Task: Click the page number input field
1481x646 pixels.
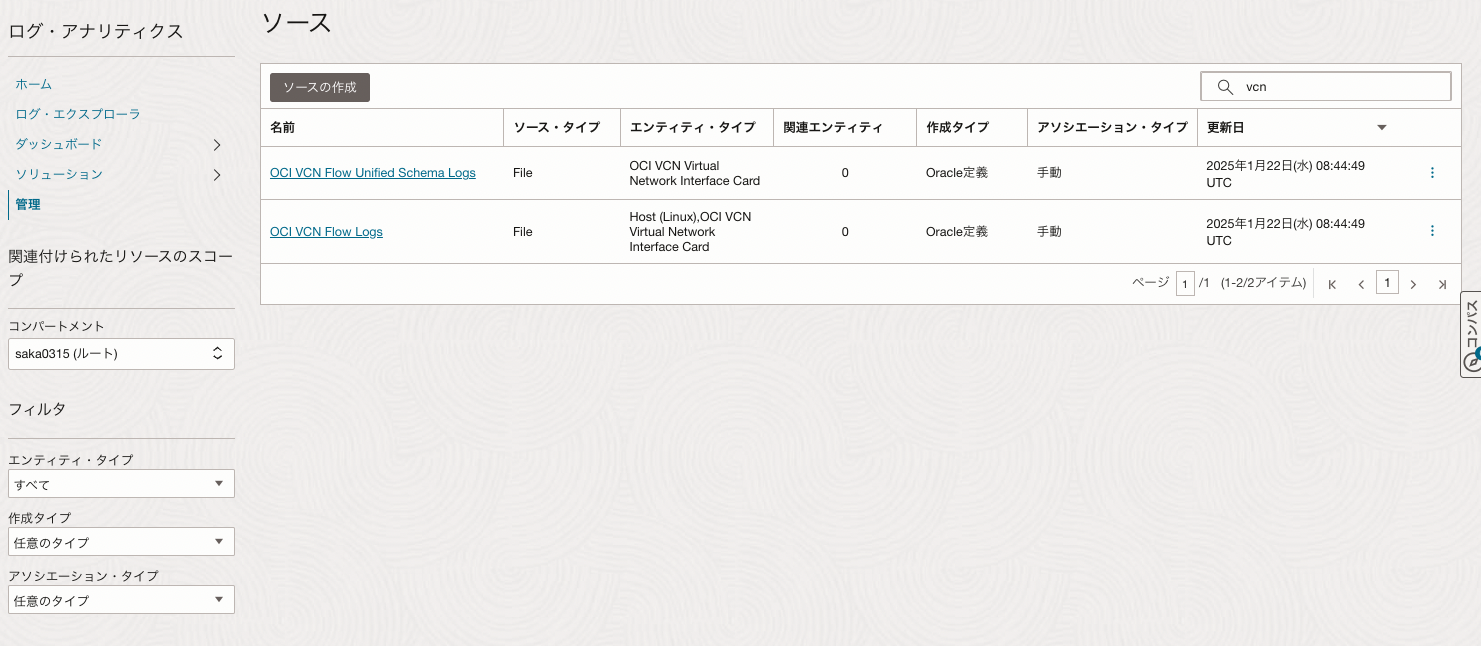Action: coord(1186,284)
